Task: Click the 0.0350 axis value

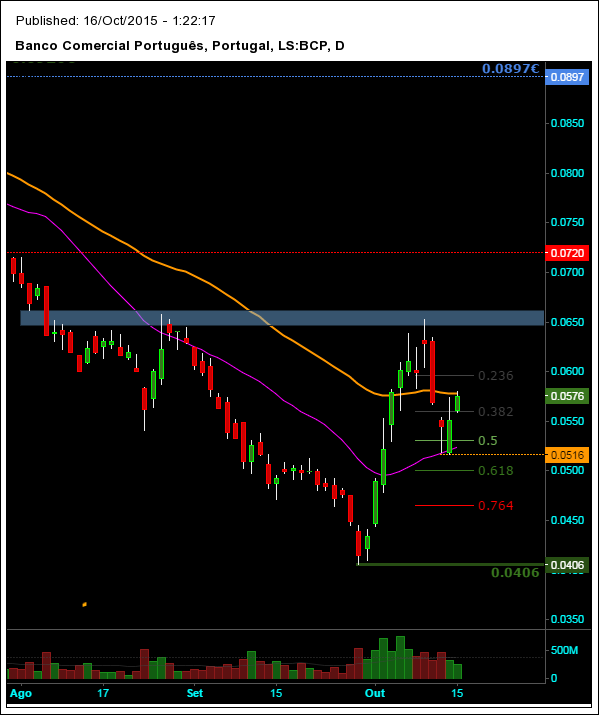Action: pyautogui.click(x=567, y=619)
